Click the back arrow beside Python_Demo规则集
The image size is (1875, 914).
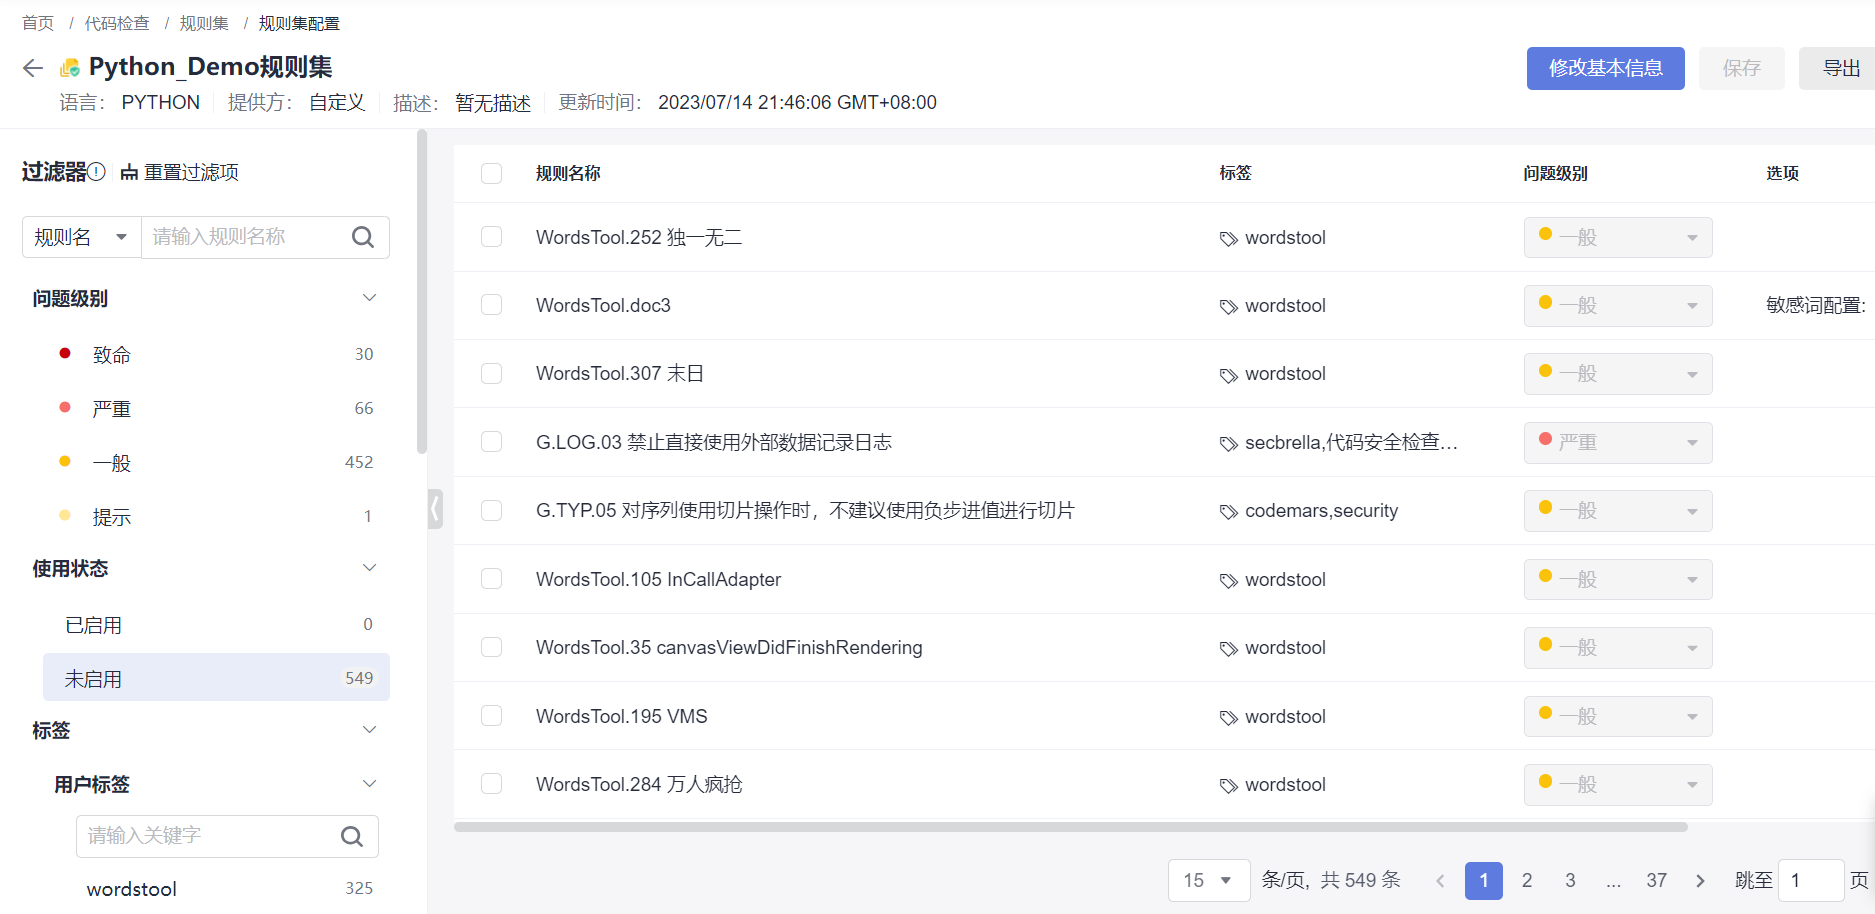coord(33,68)
